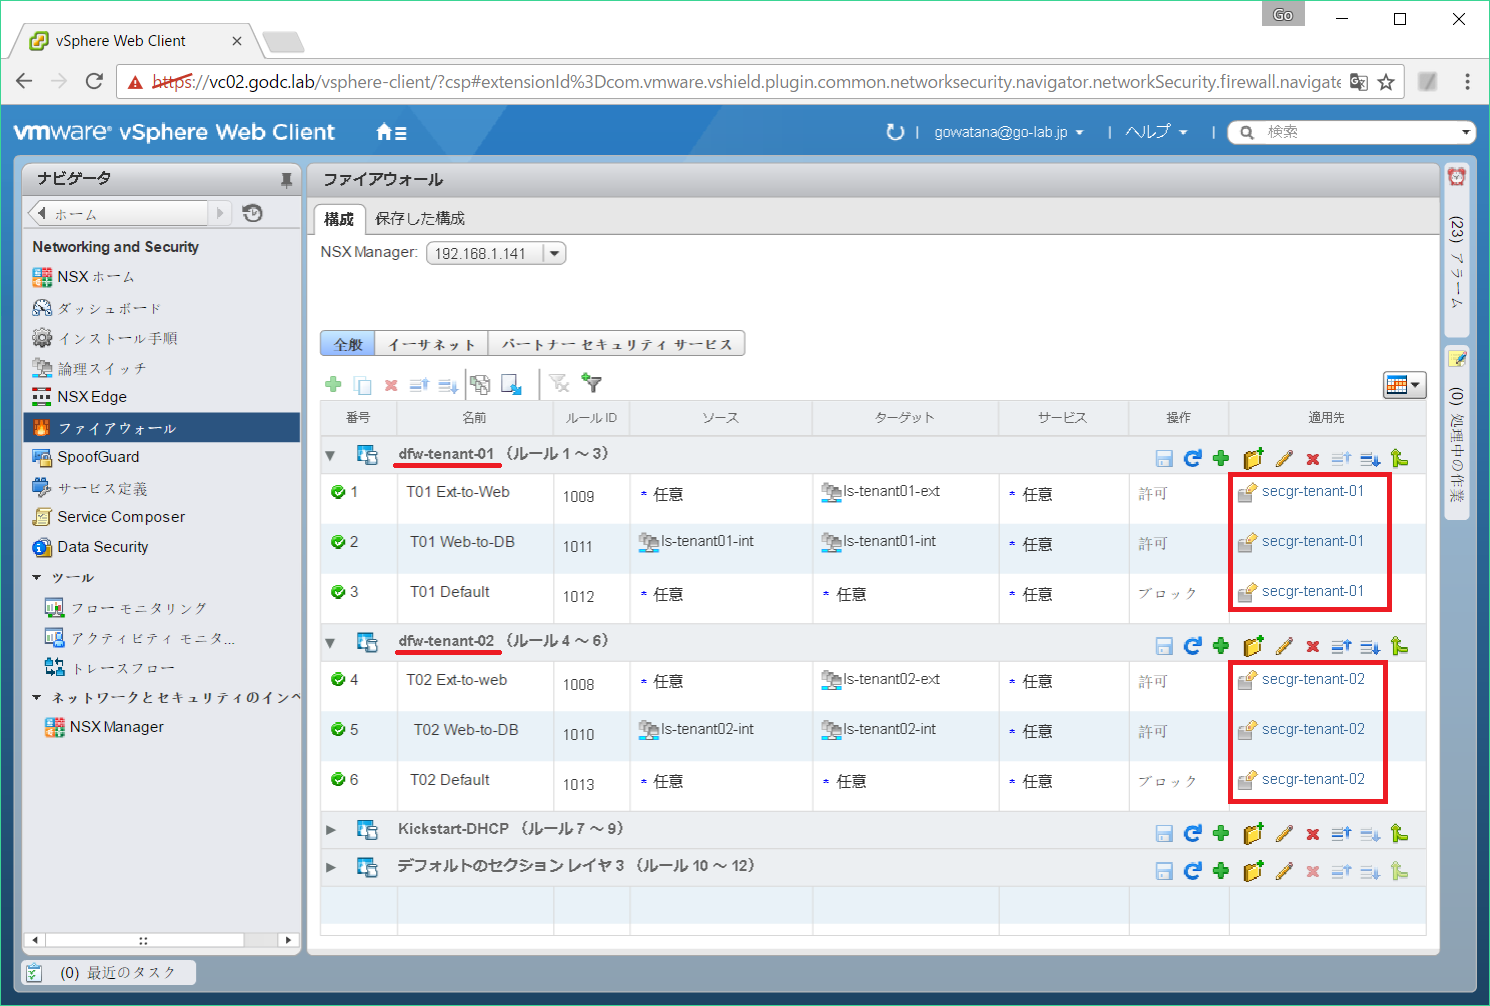Click the blue Revert icon in dfw-tenant-01 section row
The width and height of the screenshot is (1490, 1006).
tap(1192, 458)
